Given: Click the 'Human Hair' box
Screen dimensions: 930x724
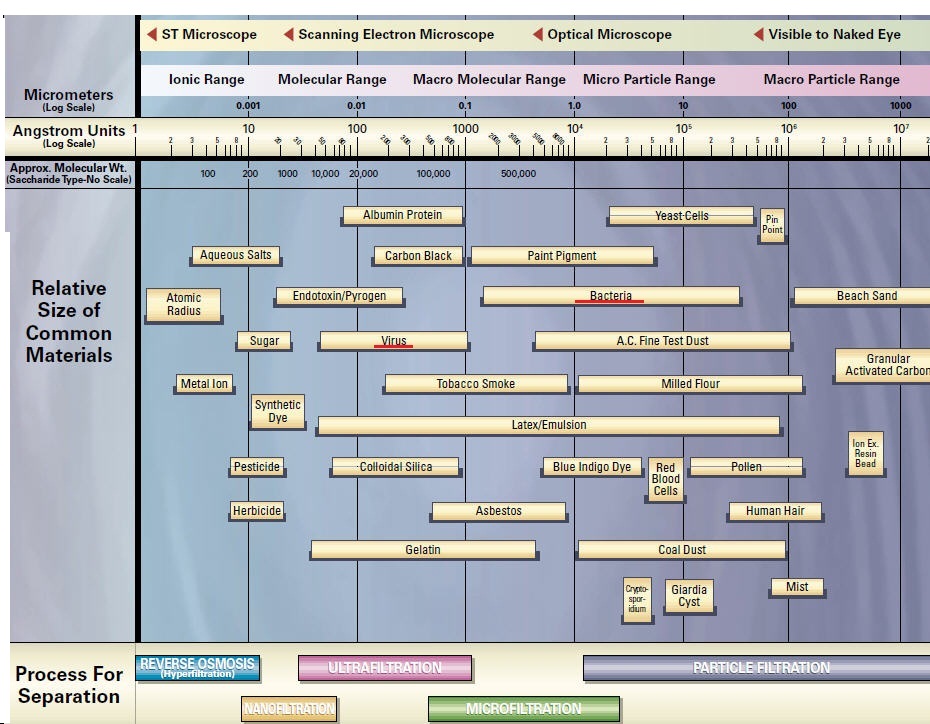Looking at the screenshot, I should [775, 511].
